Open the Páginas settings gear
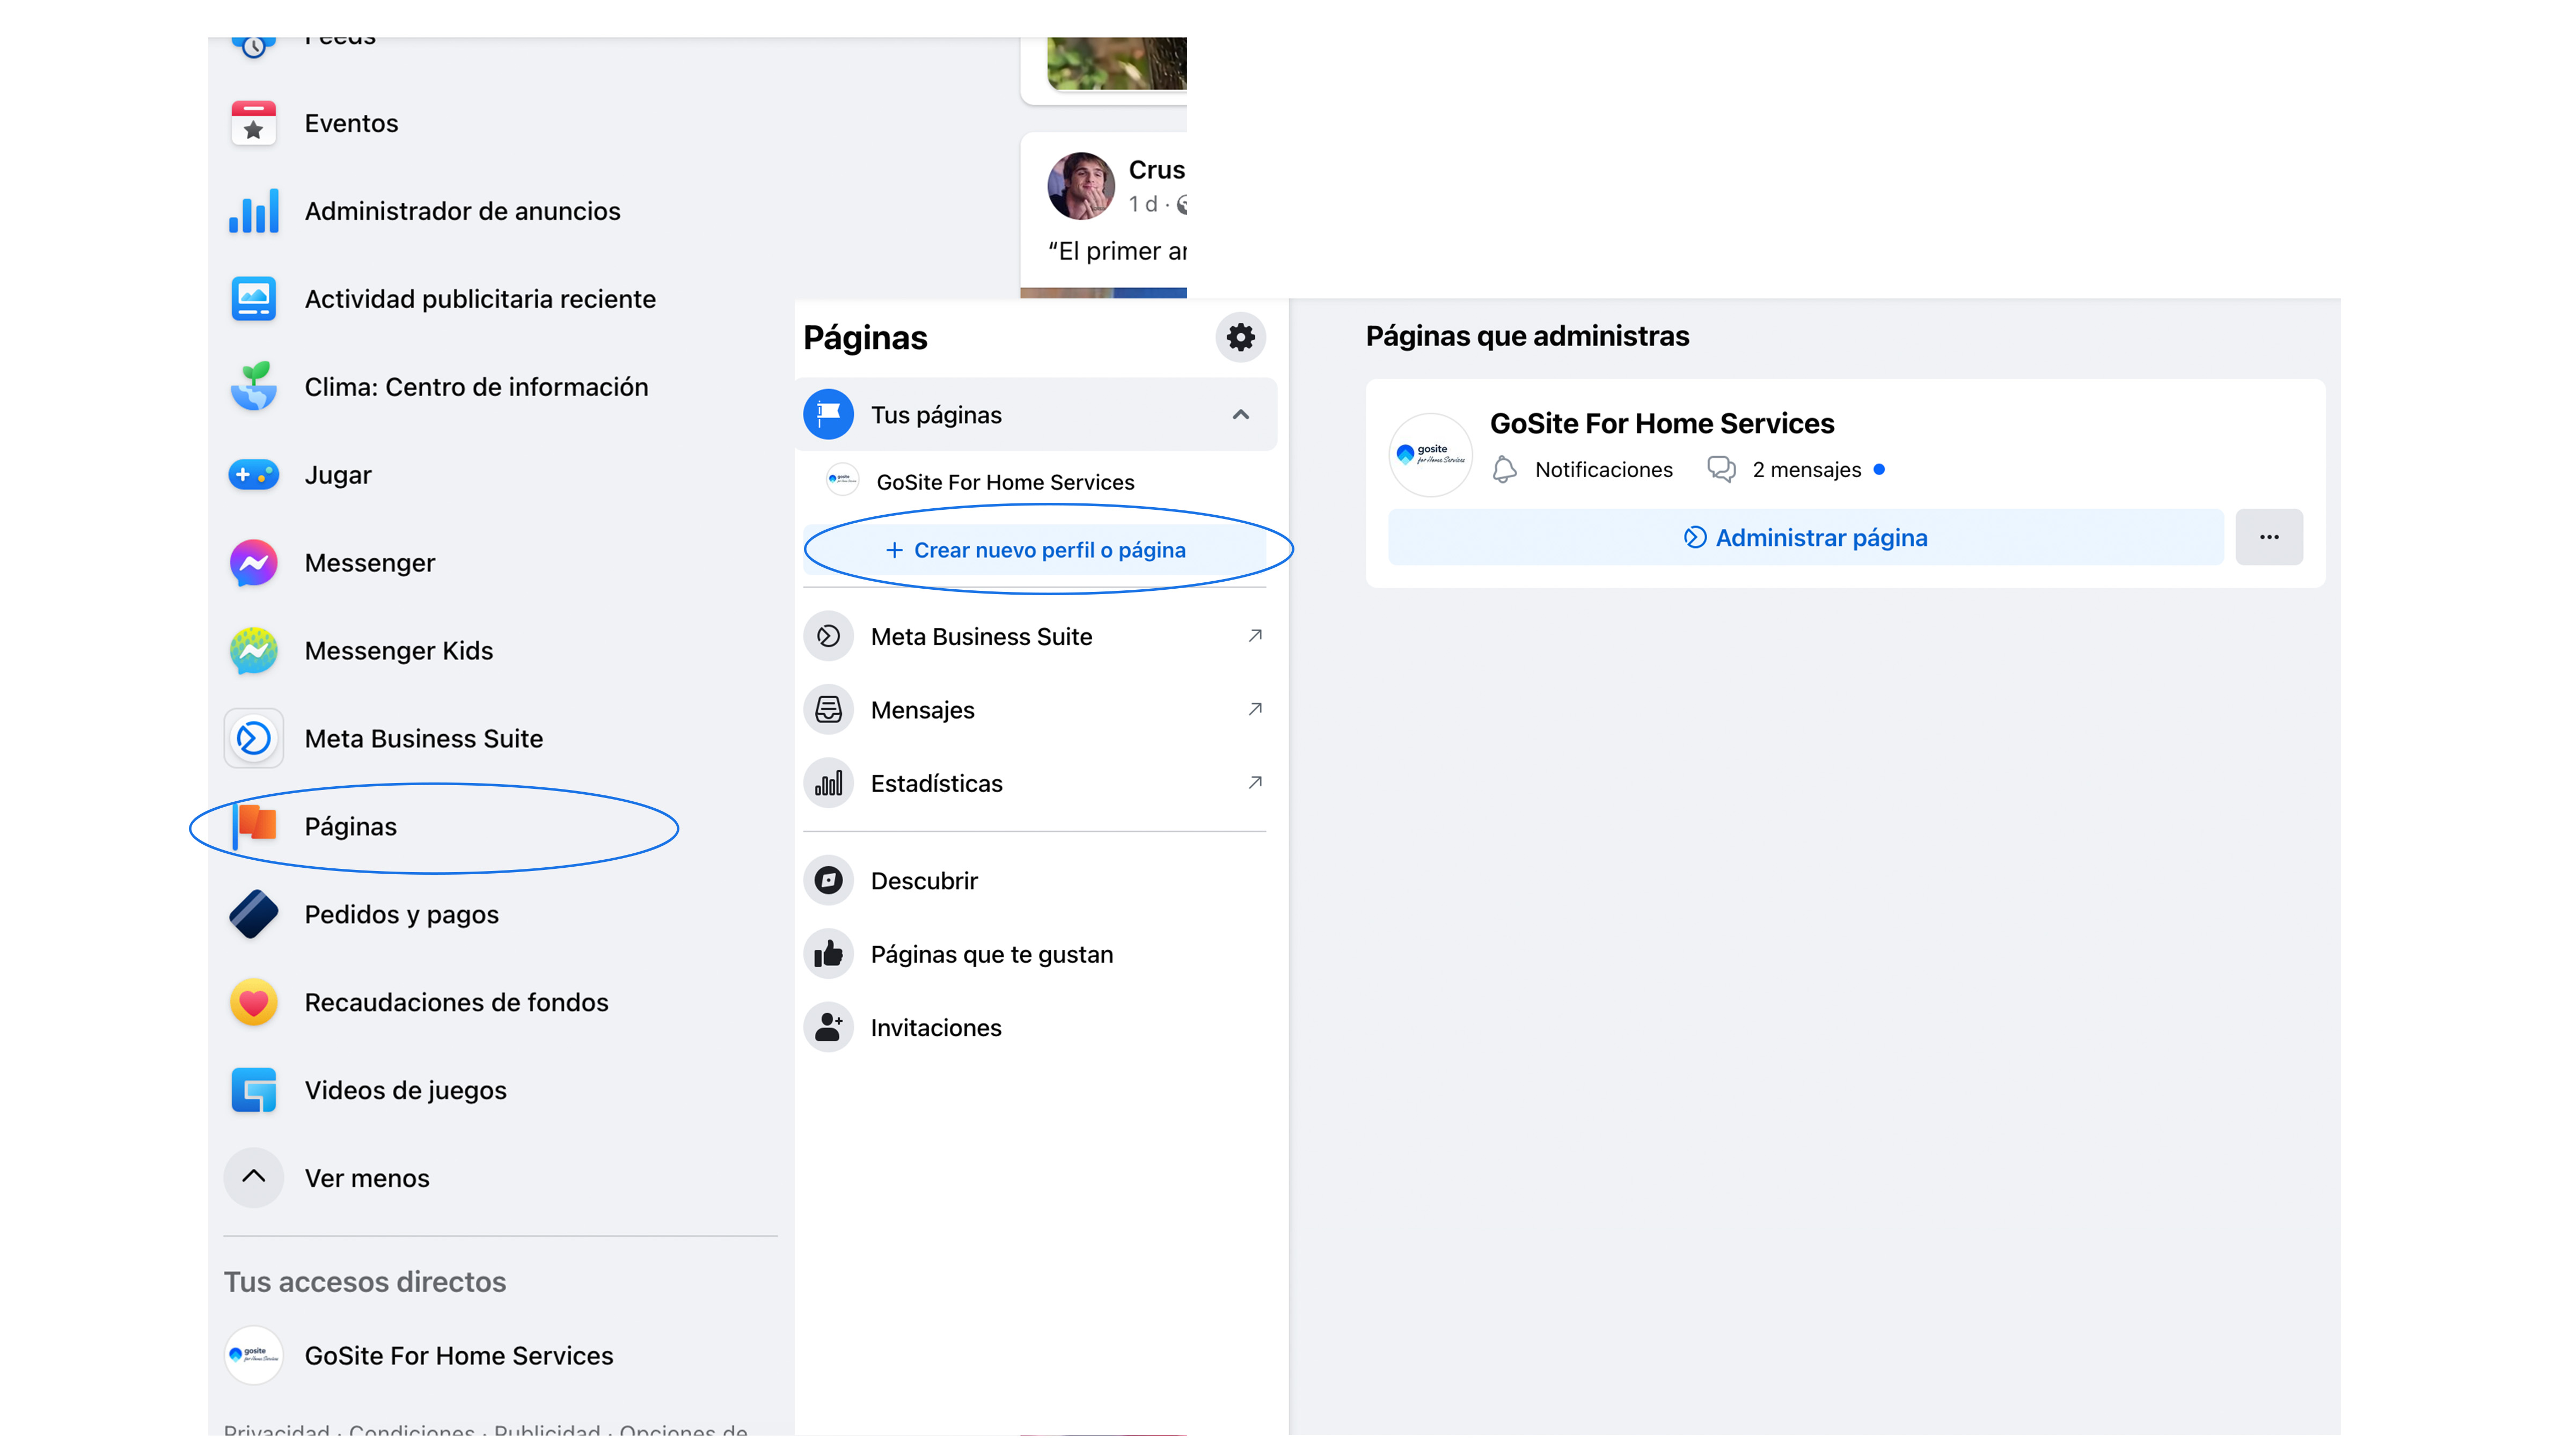 [1240, 337]
